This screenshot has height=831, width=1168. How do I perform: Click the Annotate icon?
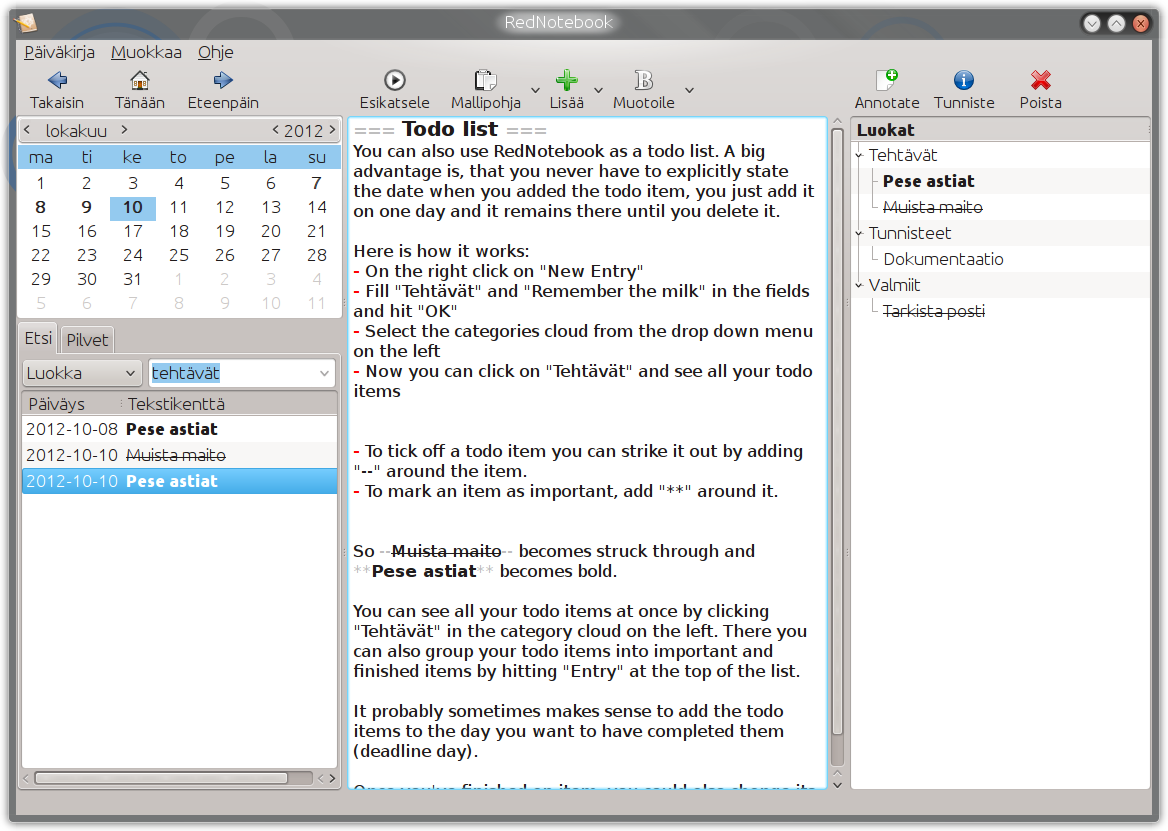pos(887,80)
